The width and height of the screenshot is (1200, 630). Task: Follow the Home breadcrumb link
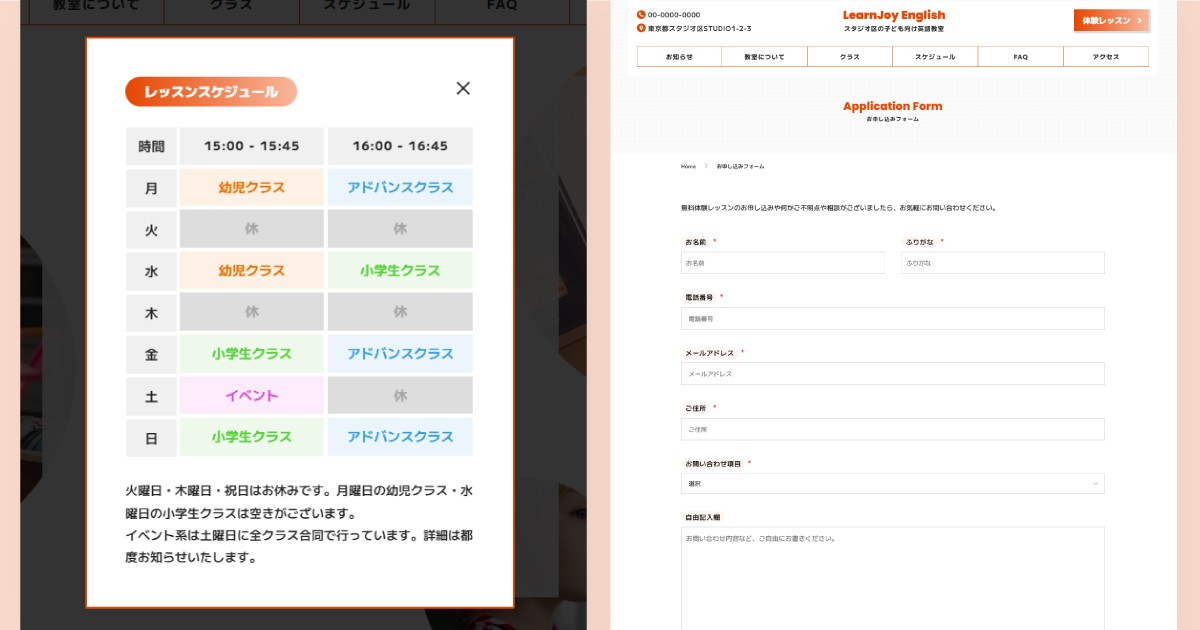[688, 167]
